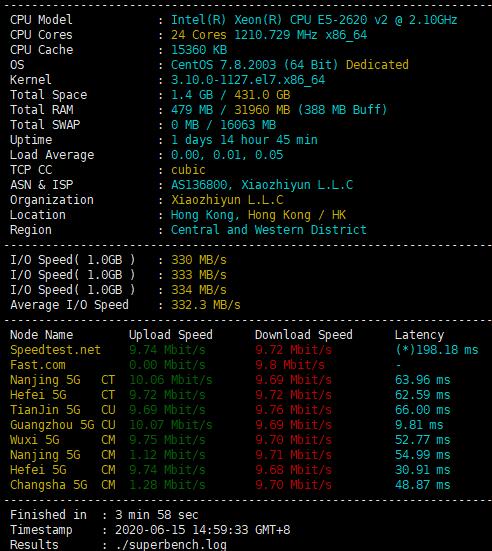This screenshot has height=551, width=492.
Task: Click the Intel Xeon CPU model text
Action: click(x=314, y=20)
